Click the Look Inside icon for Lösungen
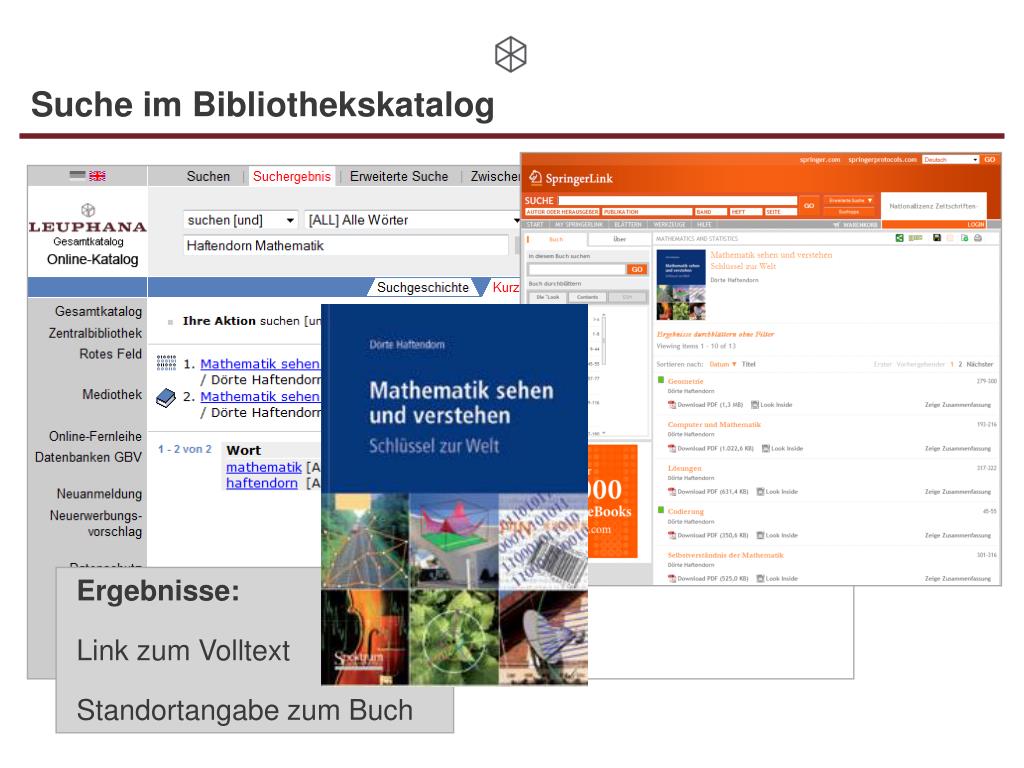1024x768 pixels. (x=760, y=492)
